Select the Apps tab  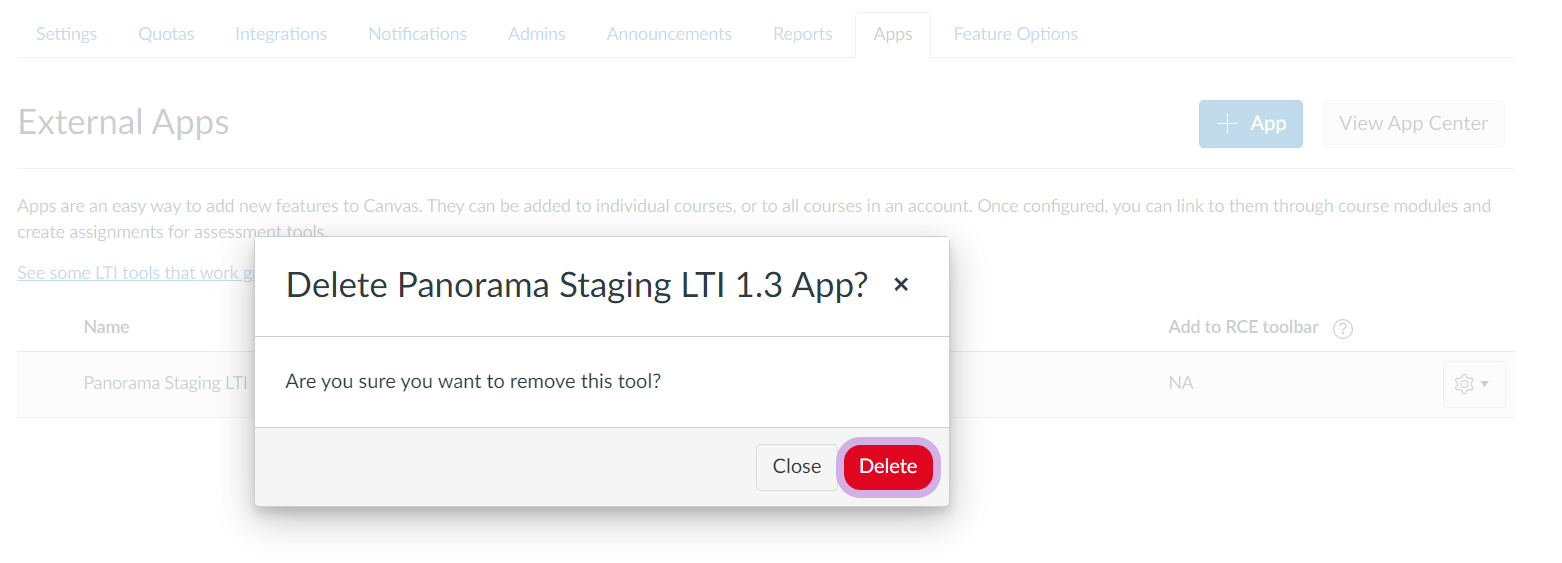click(893, 34)
